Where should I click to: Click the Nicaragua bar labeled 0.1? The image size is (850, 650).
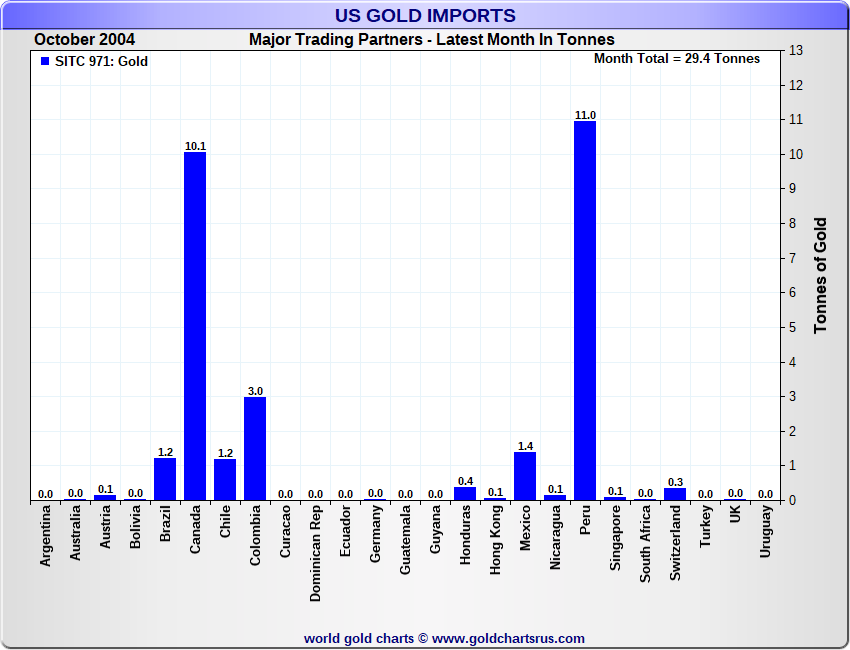(x=555, y=498)
